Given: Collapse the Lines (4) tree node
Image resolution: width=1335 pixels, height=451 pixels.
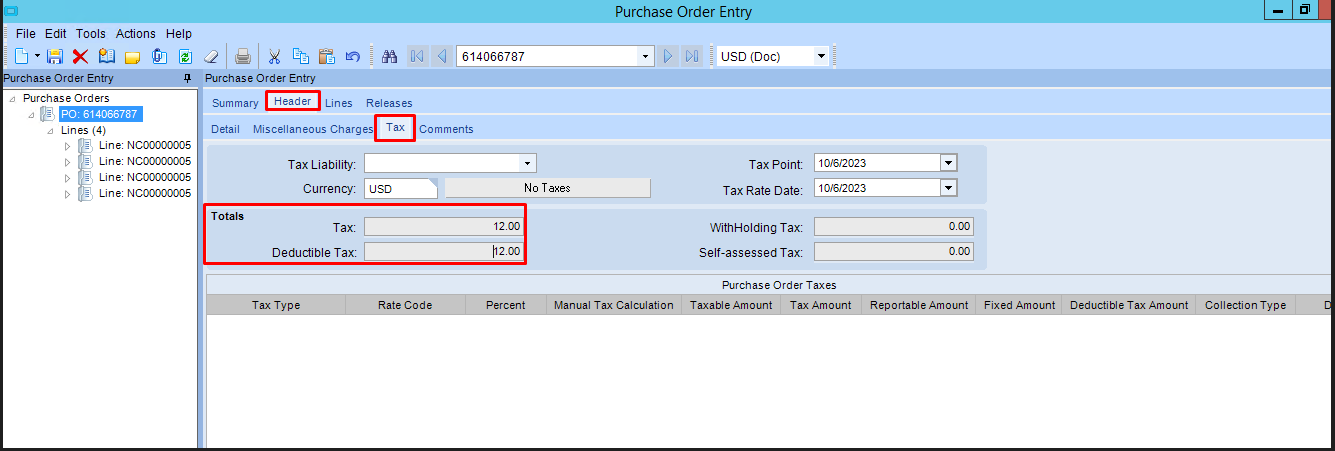Looking at the screenshot, I should (x=51, y=130).
